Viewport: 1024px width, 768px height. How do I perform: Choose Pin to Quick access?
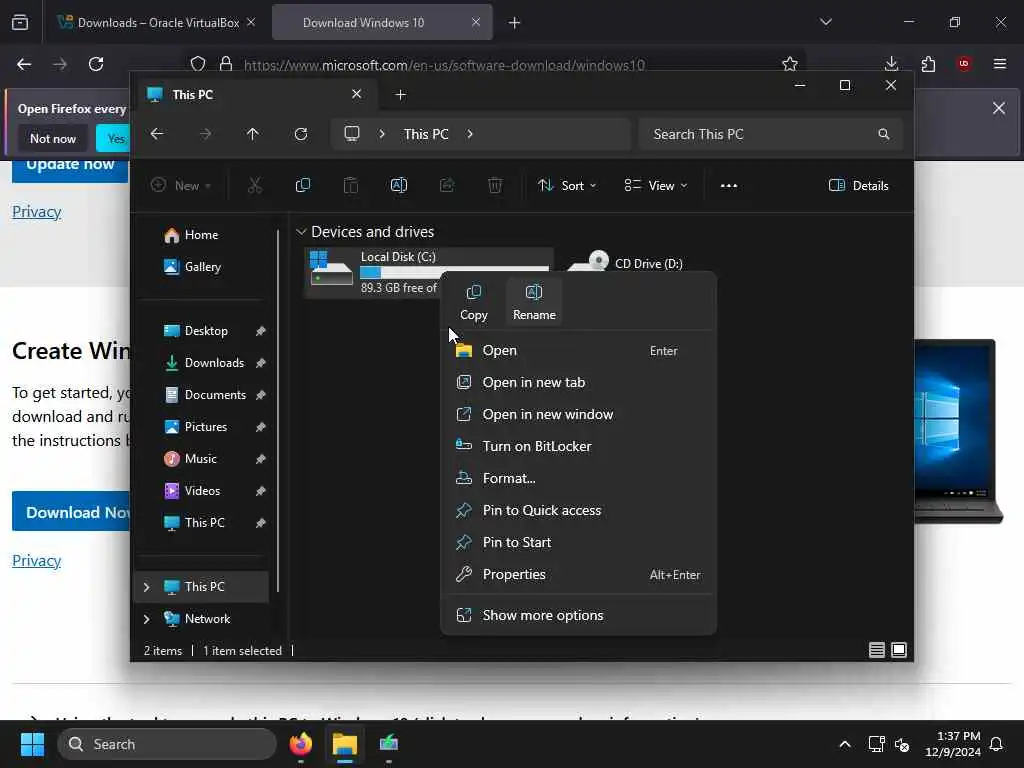click(579, 511)
